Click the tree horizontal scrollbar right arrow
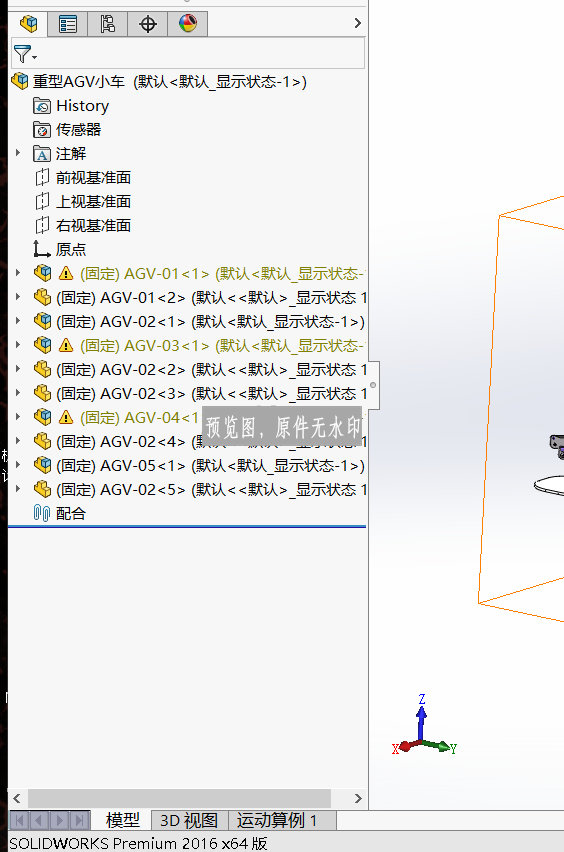Screen dimensions: 564x852 pyautogui.click(x=358, y=798)
